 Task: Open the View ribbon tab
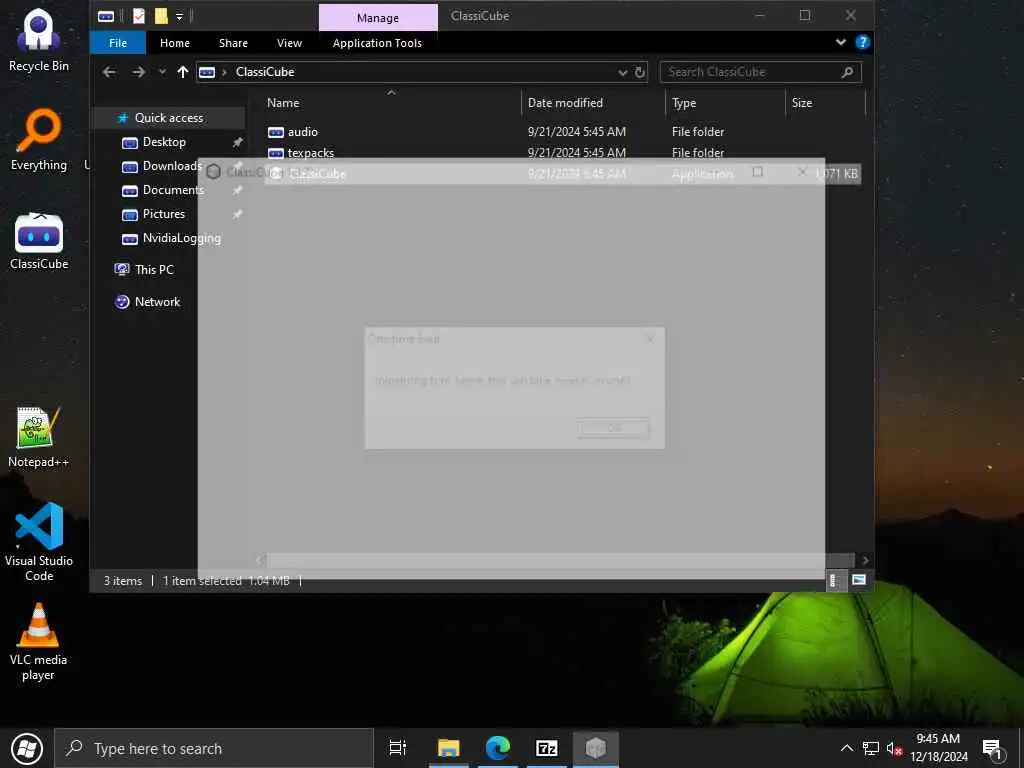point(289,43)
